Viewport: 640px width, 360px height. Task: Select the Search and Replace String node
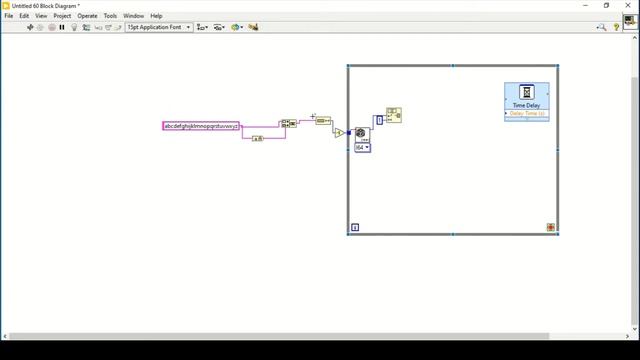(x=289, y=123)
